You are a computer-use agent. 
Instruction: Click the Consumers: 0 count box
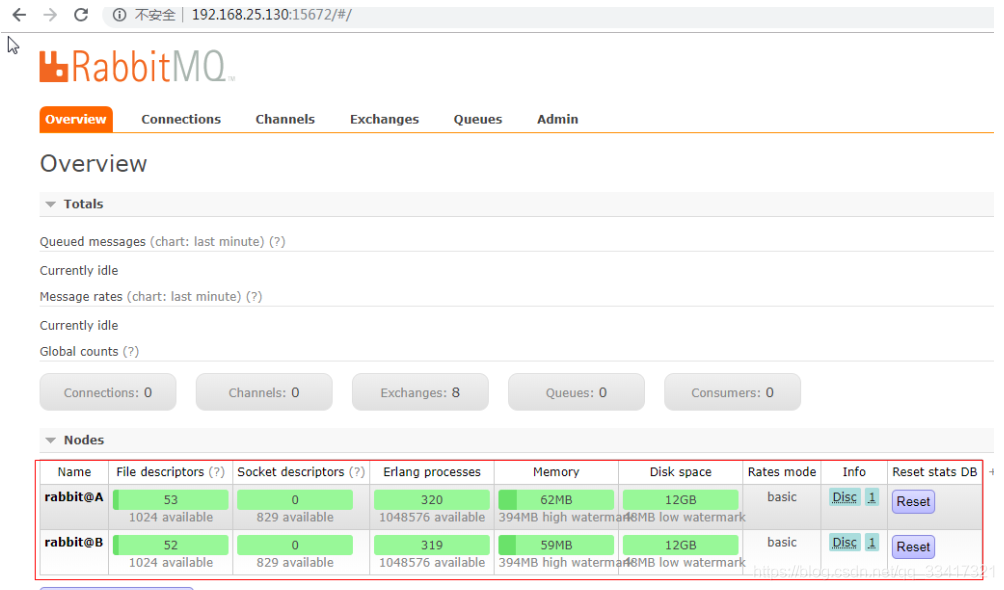(x=733, y=392)
